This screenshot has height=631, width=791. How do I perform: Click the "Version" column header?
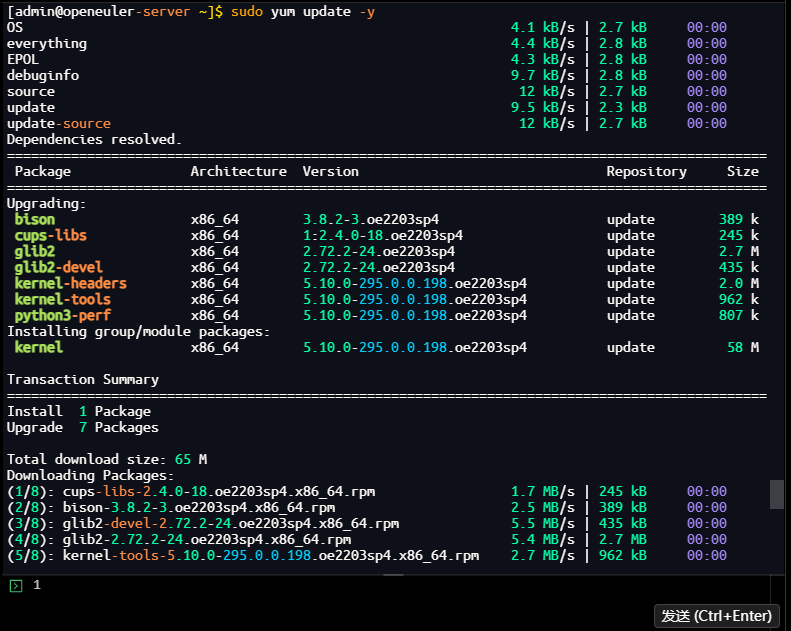click(330, 171)
